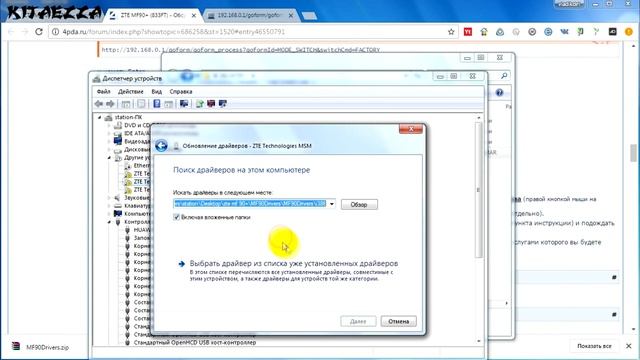640x360 pixels.
Task: Expand the 'Клавиатуры' category
Action: coord(109,206)
